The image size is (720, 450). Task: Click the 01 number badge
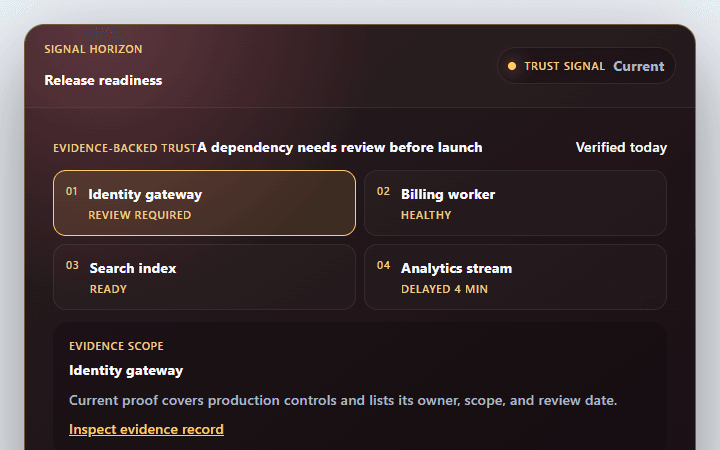(x=72, y=191)
